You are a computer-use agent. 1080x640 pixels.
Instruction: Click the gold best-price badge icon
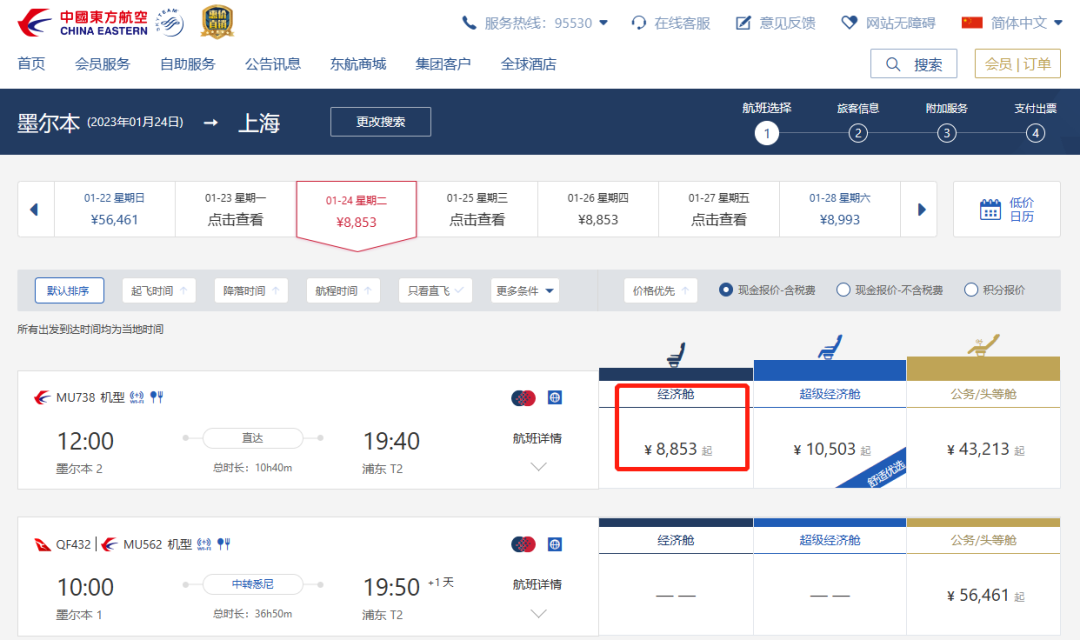217,22
